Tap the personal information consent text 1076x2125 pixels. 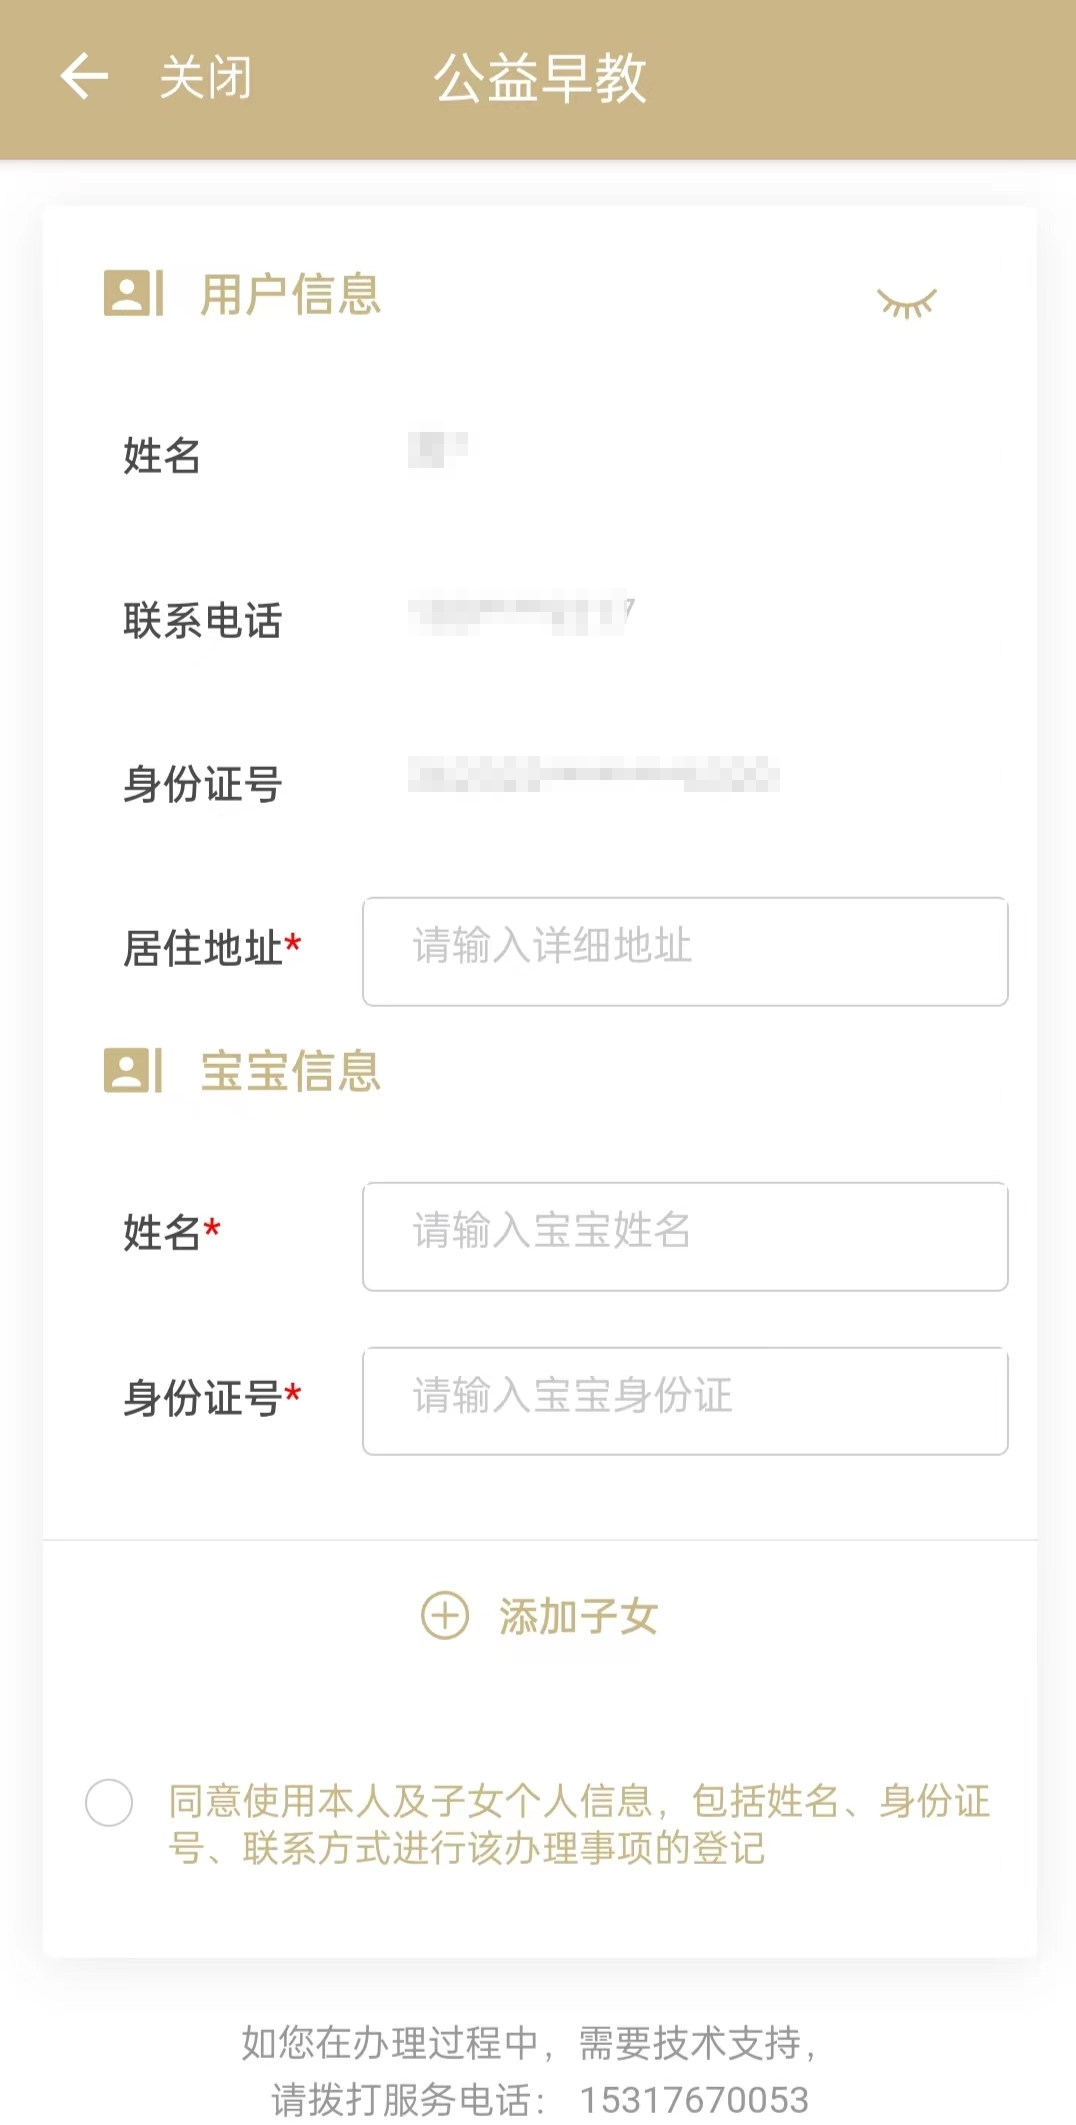(578, 1824)
